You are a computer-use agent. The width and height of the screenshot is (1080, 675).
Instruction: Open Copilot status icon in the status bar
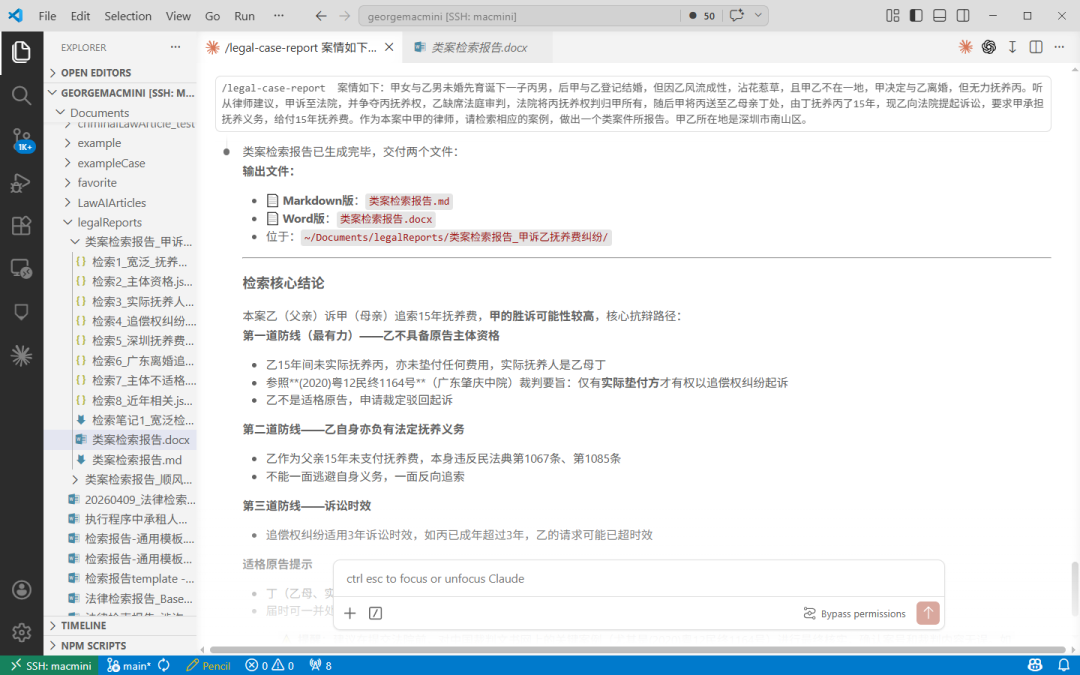point(1035,665)
